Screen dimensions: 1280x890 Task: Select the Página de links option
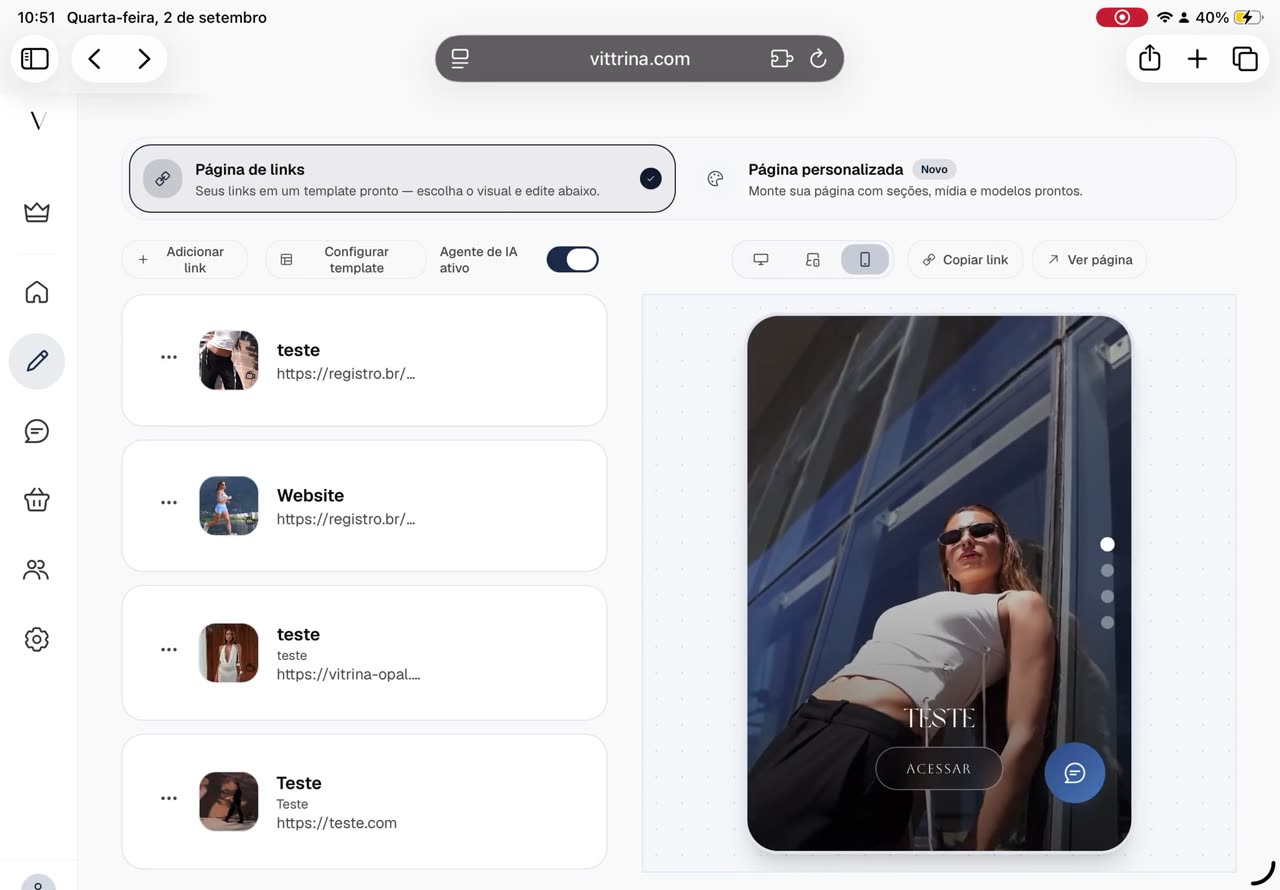[x=402, y=179]
